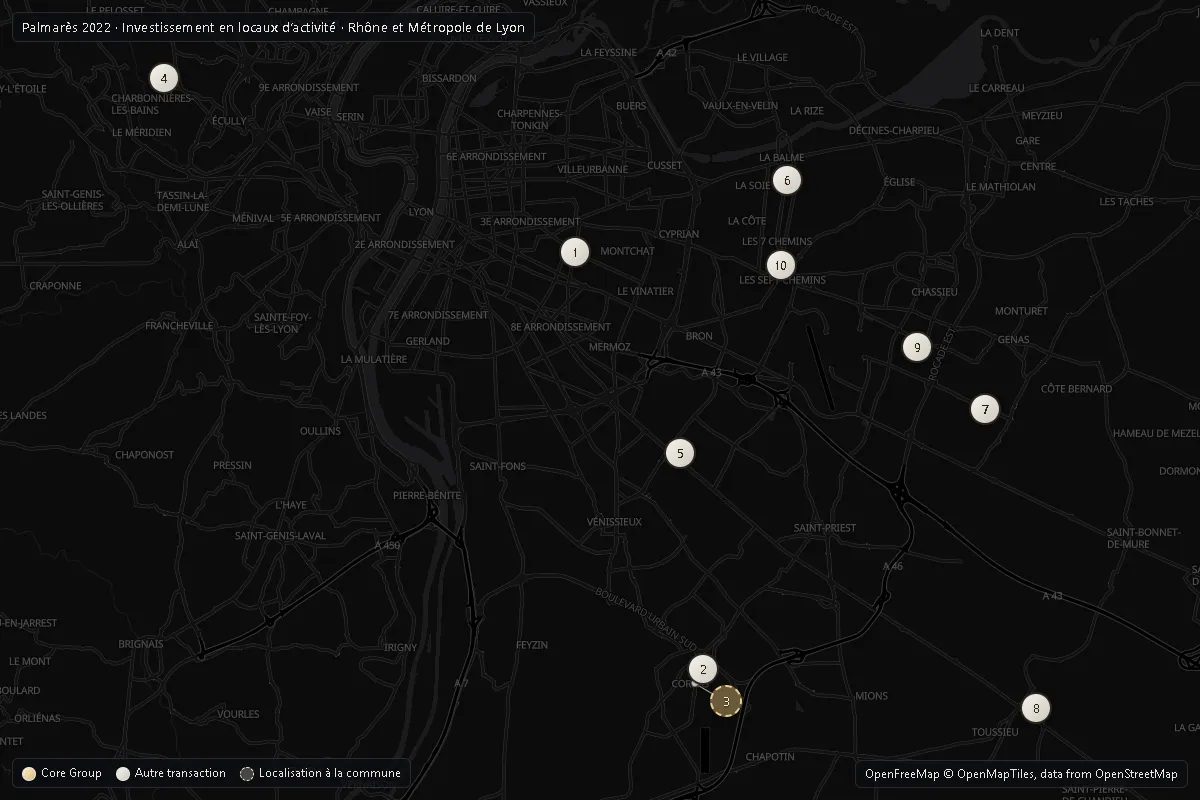Select map marker number 2 near Corbas
The height and width of the screenshot is (800, 1200).
(x=703, y=670)
